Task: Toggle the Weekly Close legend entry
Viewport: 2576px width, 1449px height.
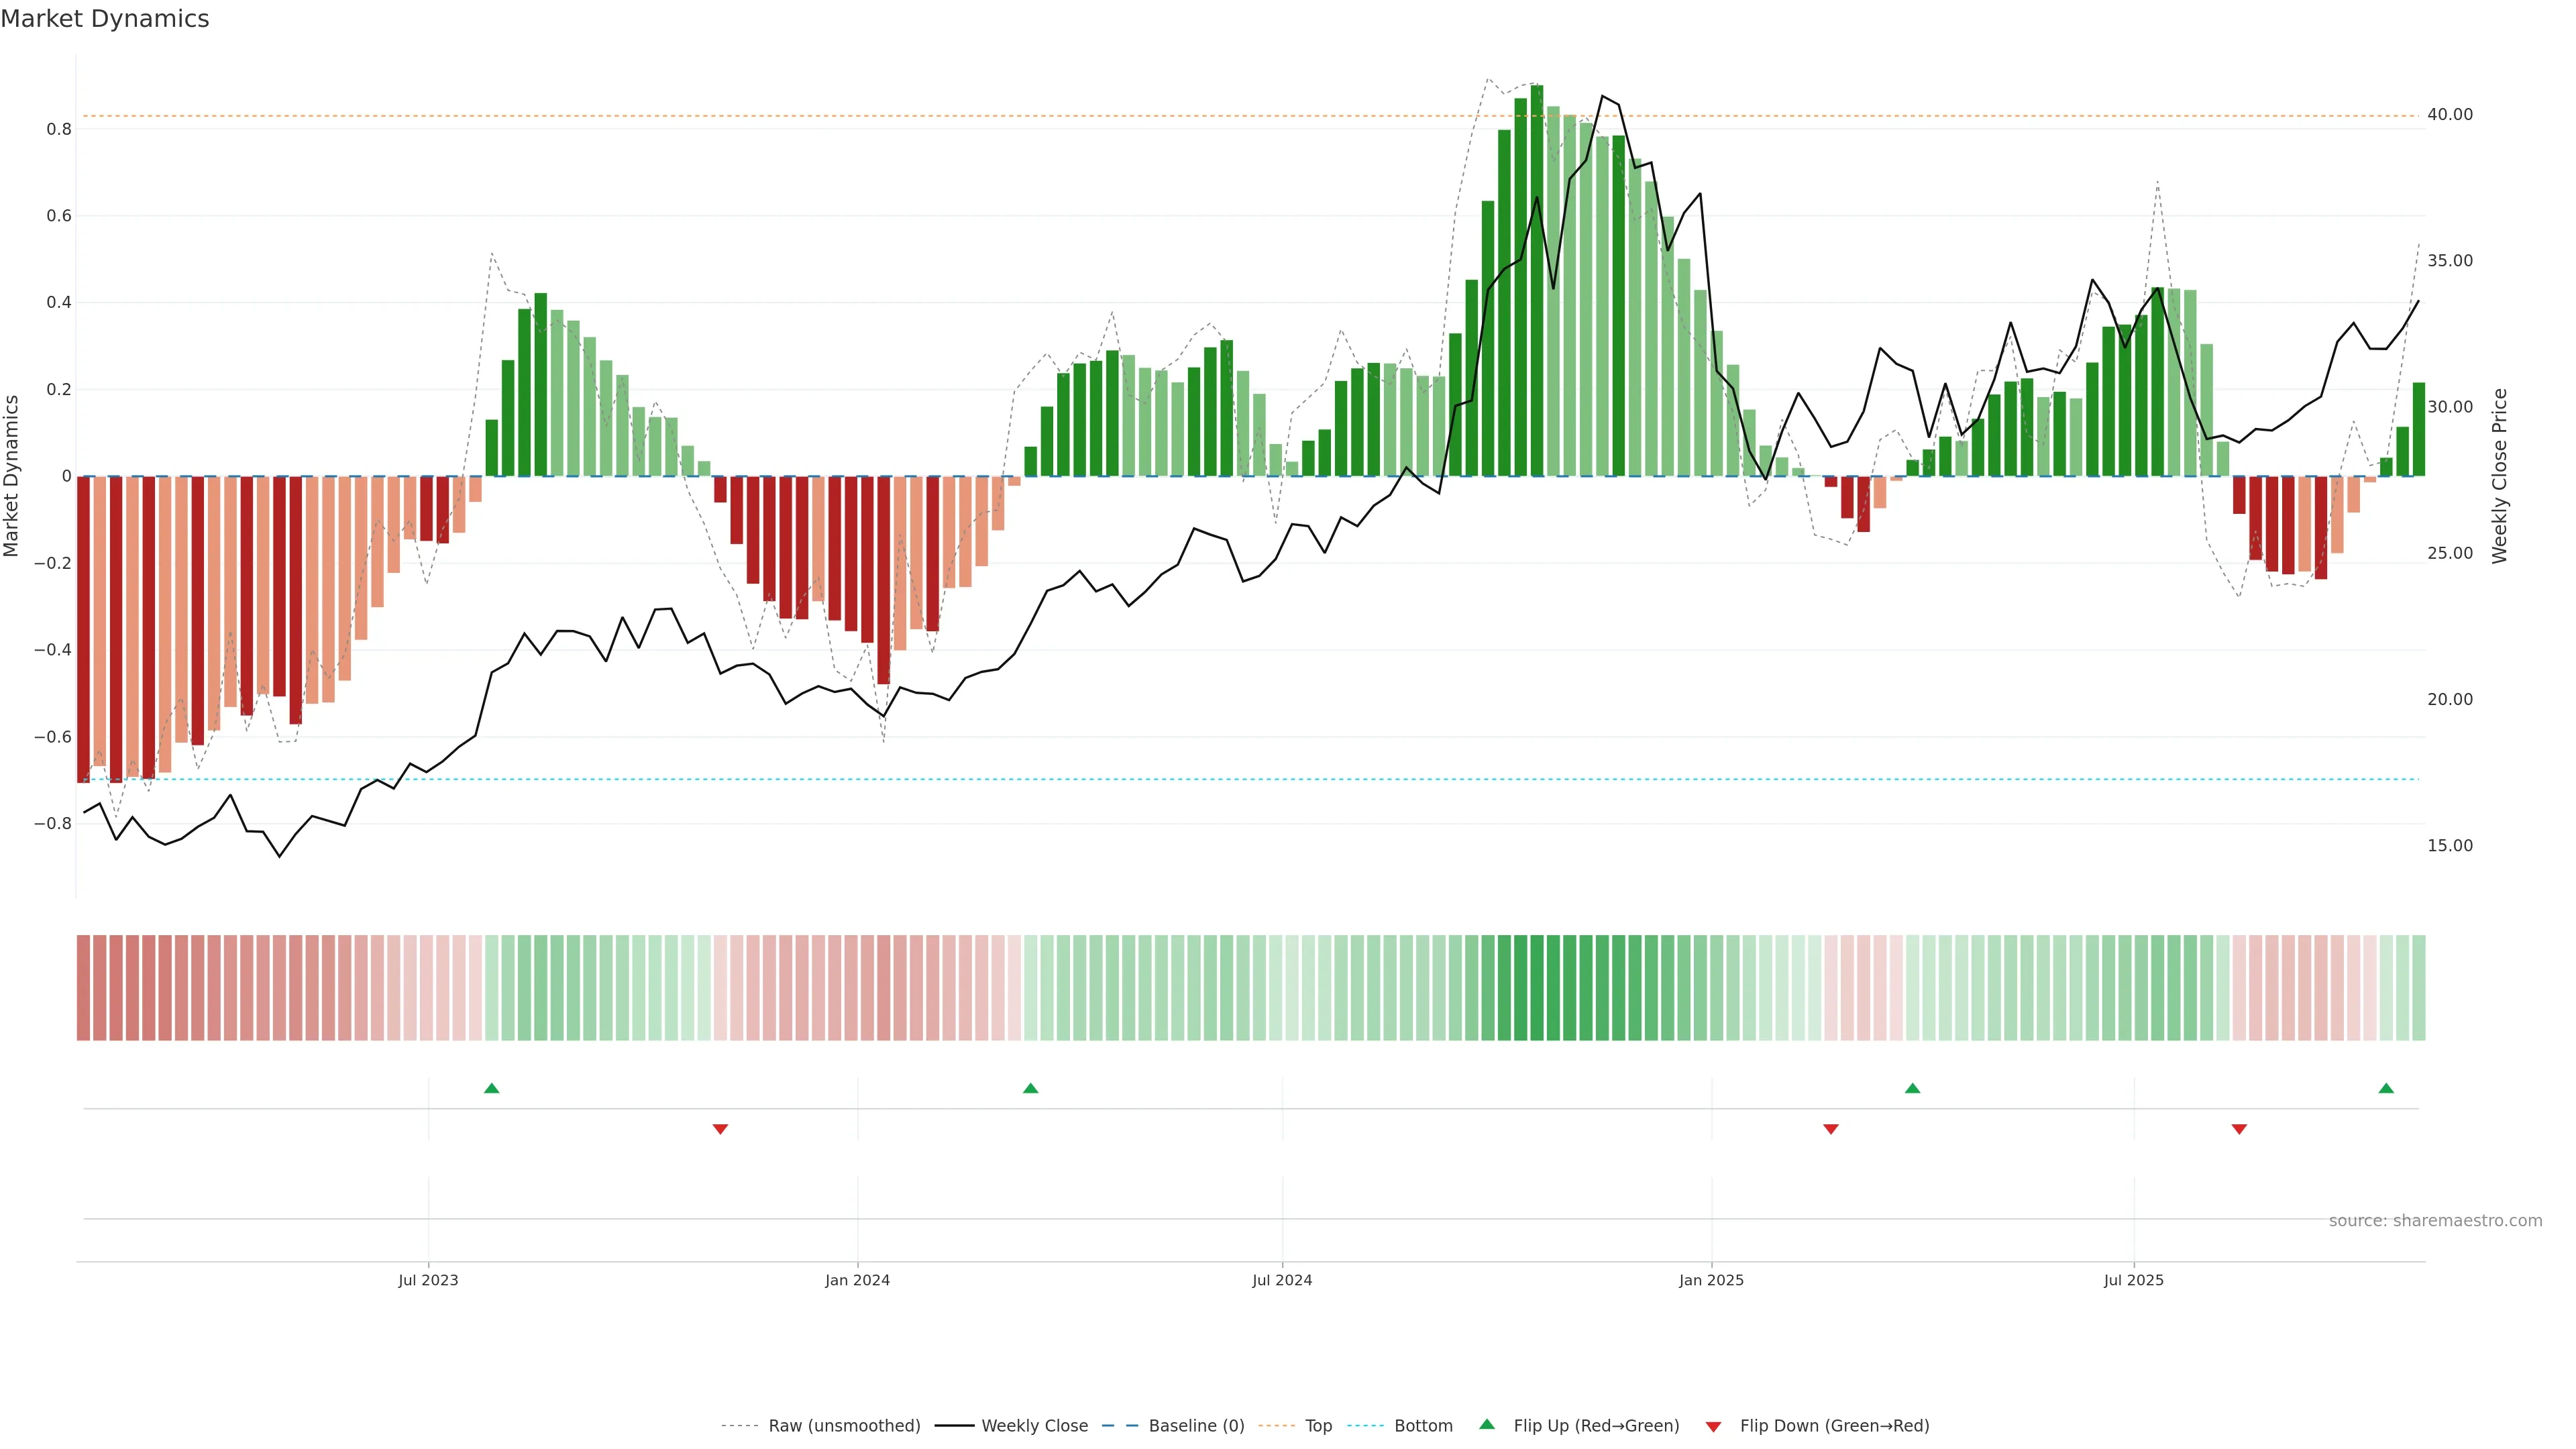Action: pos(1034,1426)
